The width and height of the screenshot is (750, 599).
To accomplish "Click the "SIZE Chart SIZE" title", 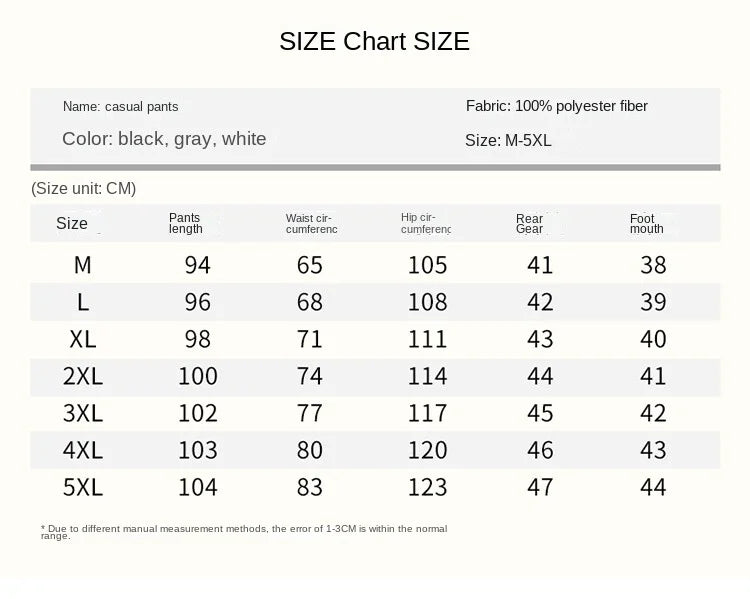I will click(x=374, y=41).
